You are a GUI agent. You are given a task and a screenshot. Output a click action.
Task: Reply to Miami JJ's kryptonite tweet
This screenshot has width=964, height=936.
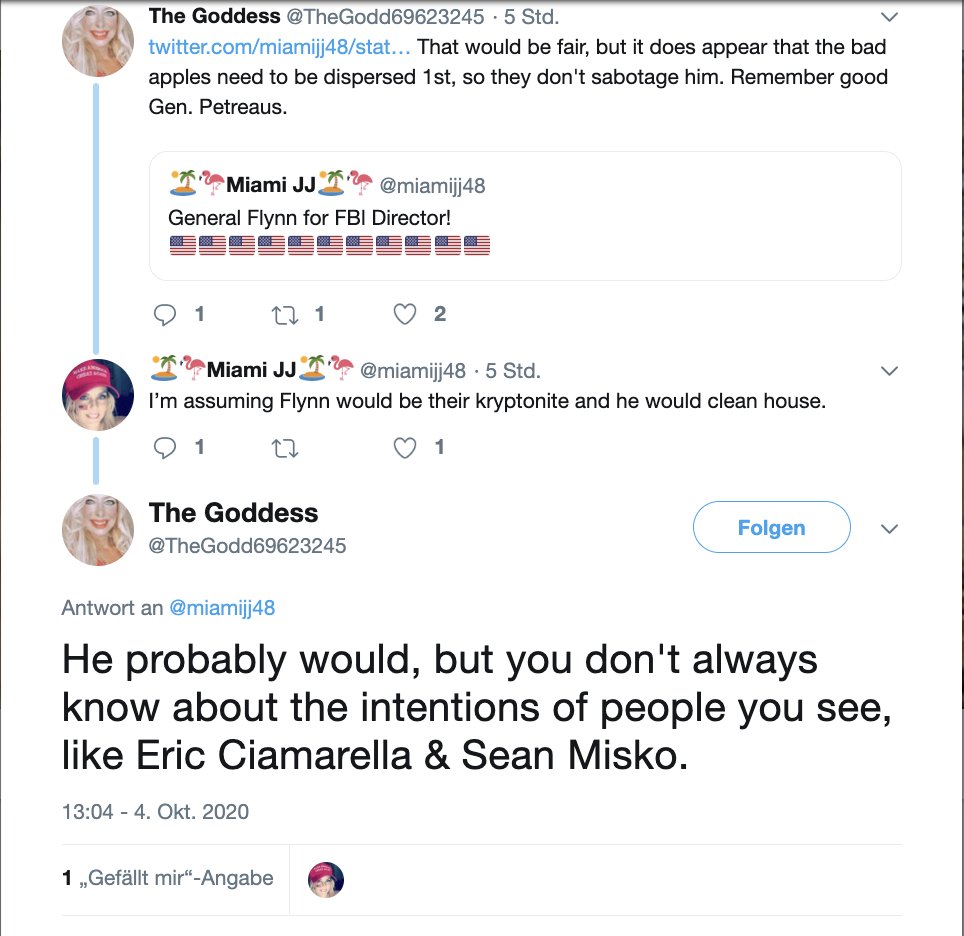pos(165,448)
